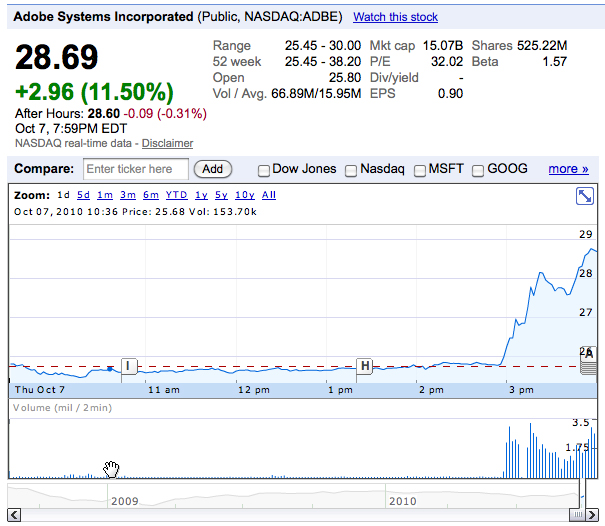Image resolution: width=605 pixels, height=526 pixels.
Task: Set chart zoom to 5d
Action: [x=83, y=195]
